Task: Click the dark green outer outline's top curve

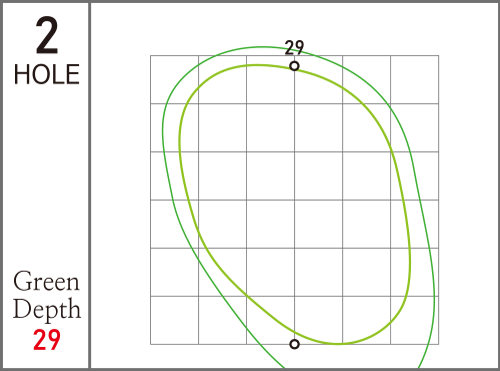Action: [x=263, y=47]
